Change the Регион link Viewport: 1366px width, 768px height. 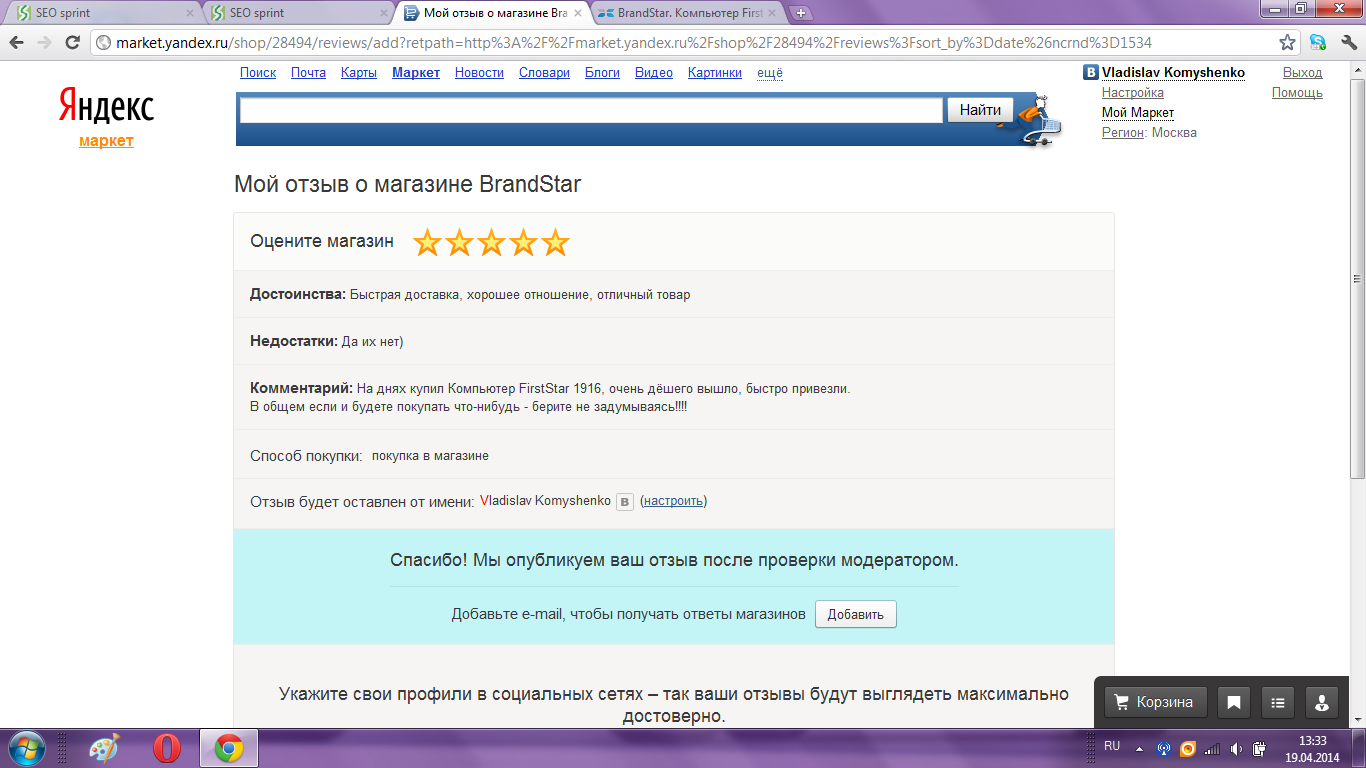click(x=1123, y=133)
